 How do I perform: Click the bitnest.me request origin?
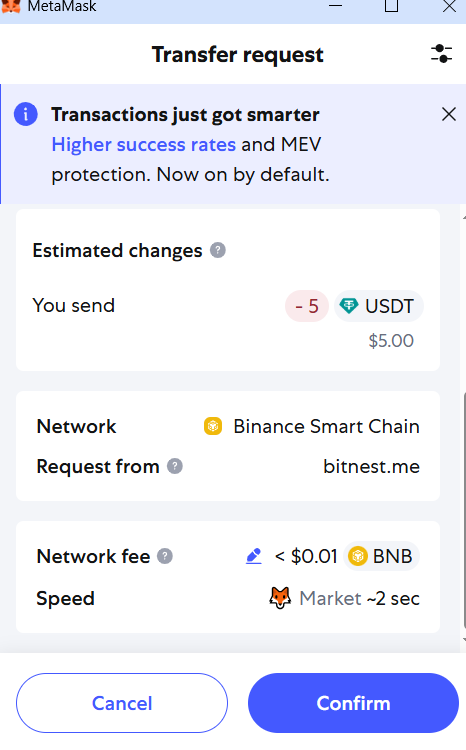(371, 466)
